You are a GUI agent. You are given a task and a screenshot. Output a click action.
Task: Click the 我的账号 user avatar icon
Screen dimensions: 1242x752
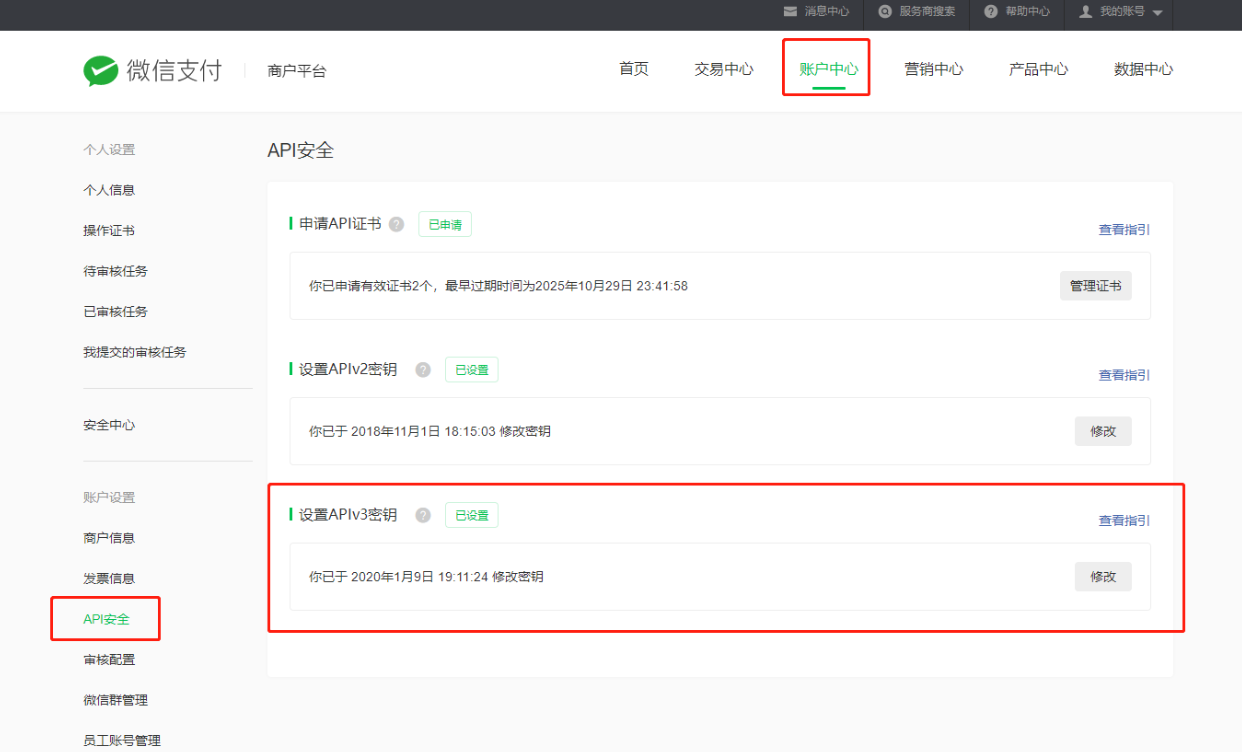point(1085,12)
